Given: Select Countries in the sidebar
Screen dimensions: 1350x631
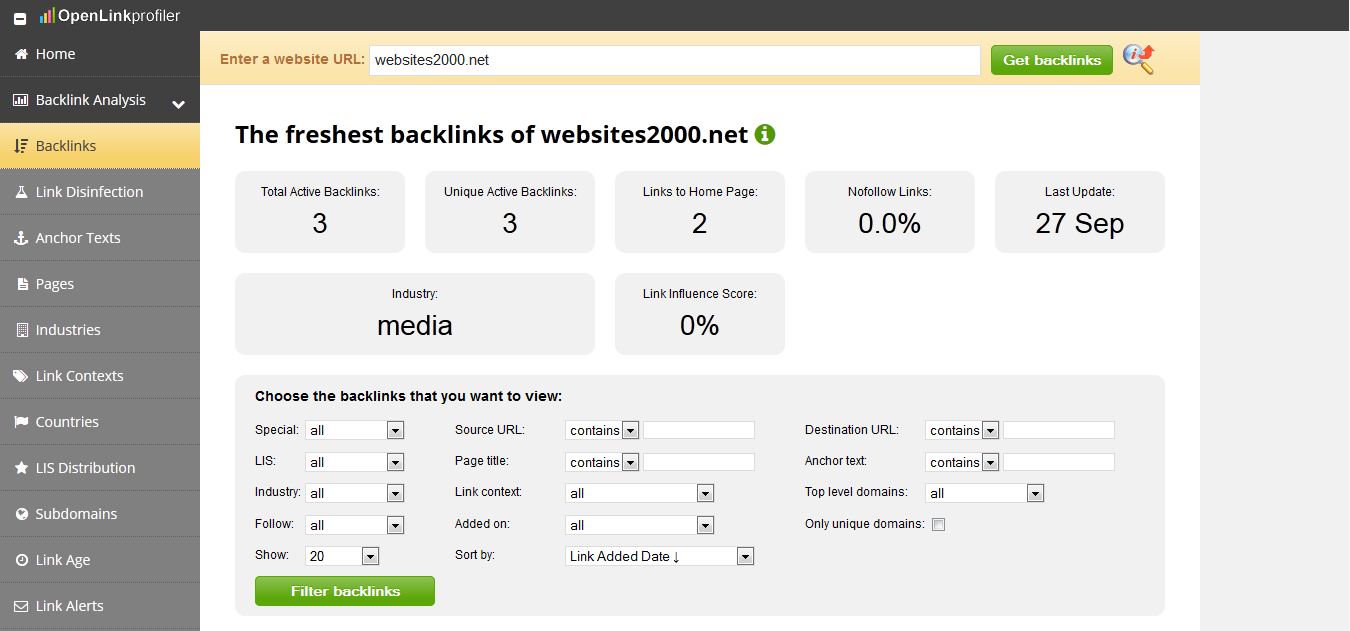Looking at the screenshot, I should [x=100, y=422].
